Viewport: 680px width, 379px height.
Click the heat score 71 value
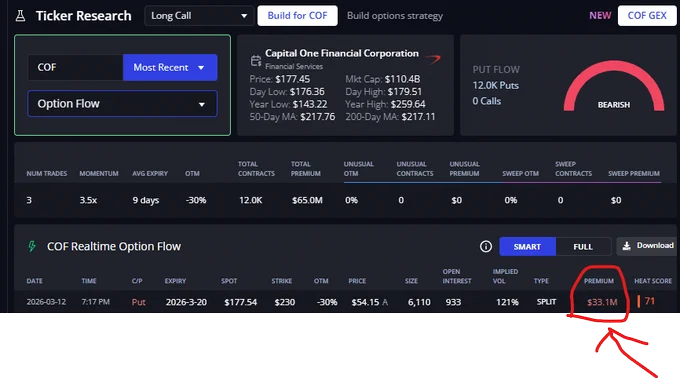point(649,301)
